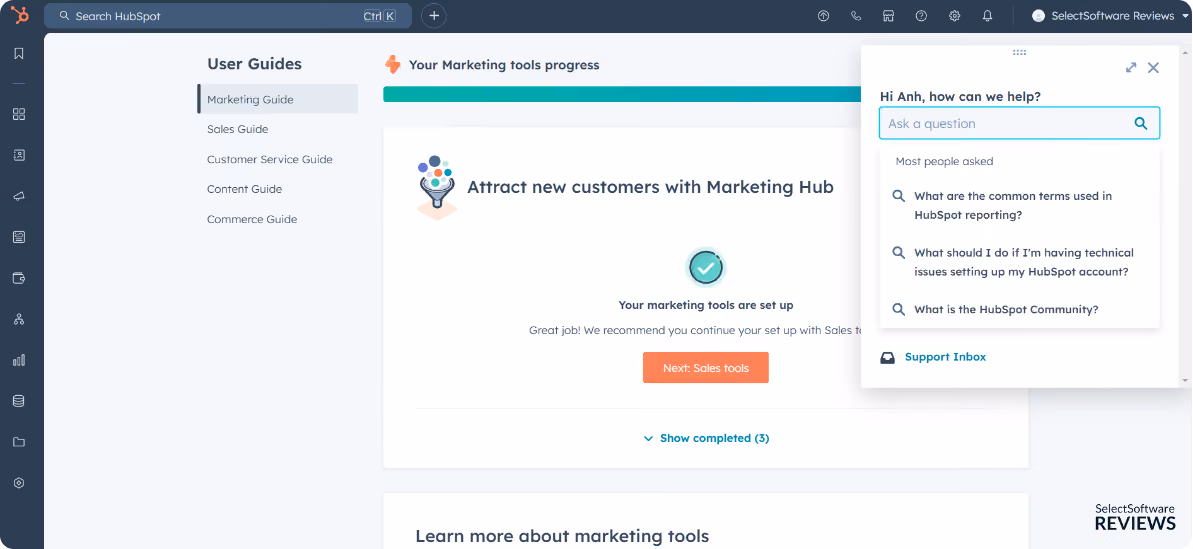Open the Library folder icon in sidebar
The width and height of the screenshot is (1193, 549).
click(x=19, y=442)
